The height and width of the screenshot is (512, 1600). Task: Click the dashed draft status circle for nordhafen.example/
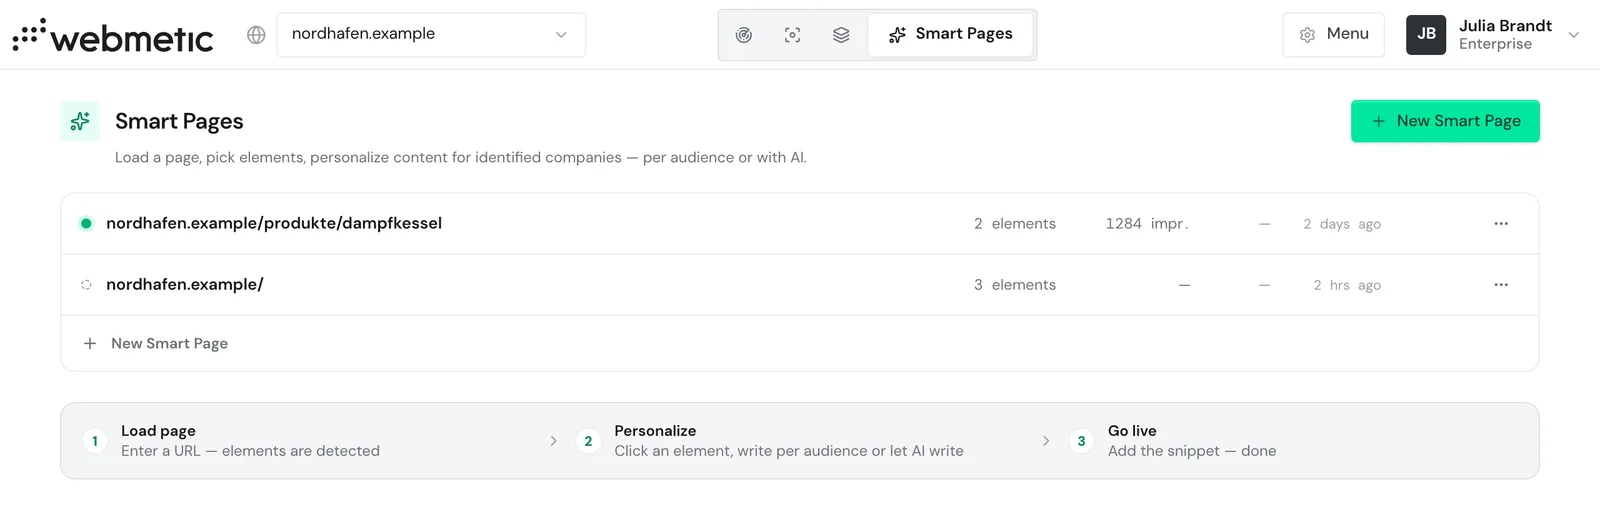pyautogui.click(x=86, y=285)
